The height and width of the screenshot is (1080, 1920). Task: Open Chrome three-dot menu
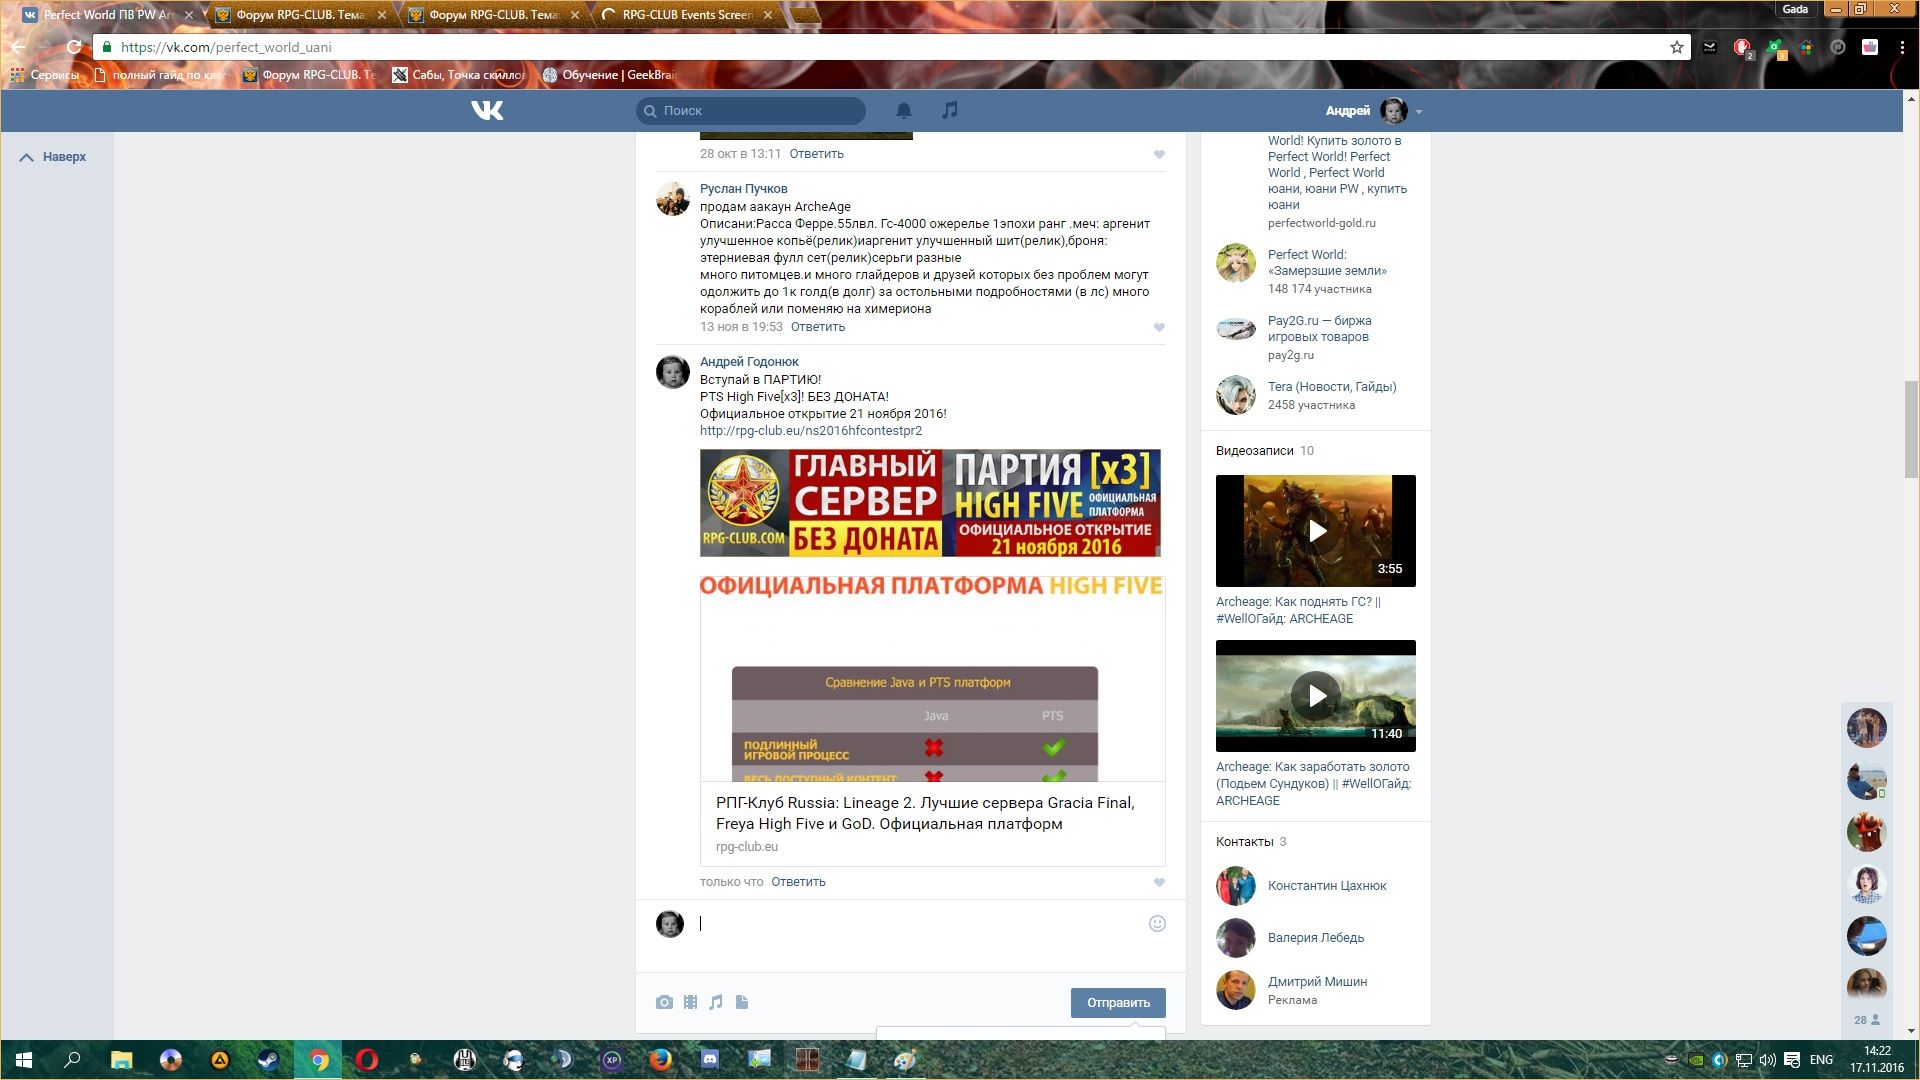point(1902,47)
